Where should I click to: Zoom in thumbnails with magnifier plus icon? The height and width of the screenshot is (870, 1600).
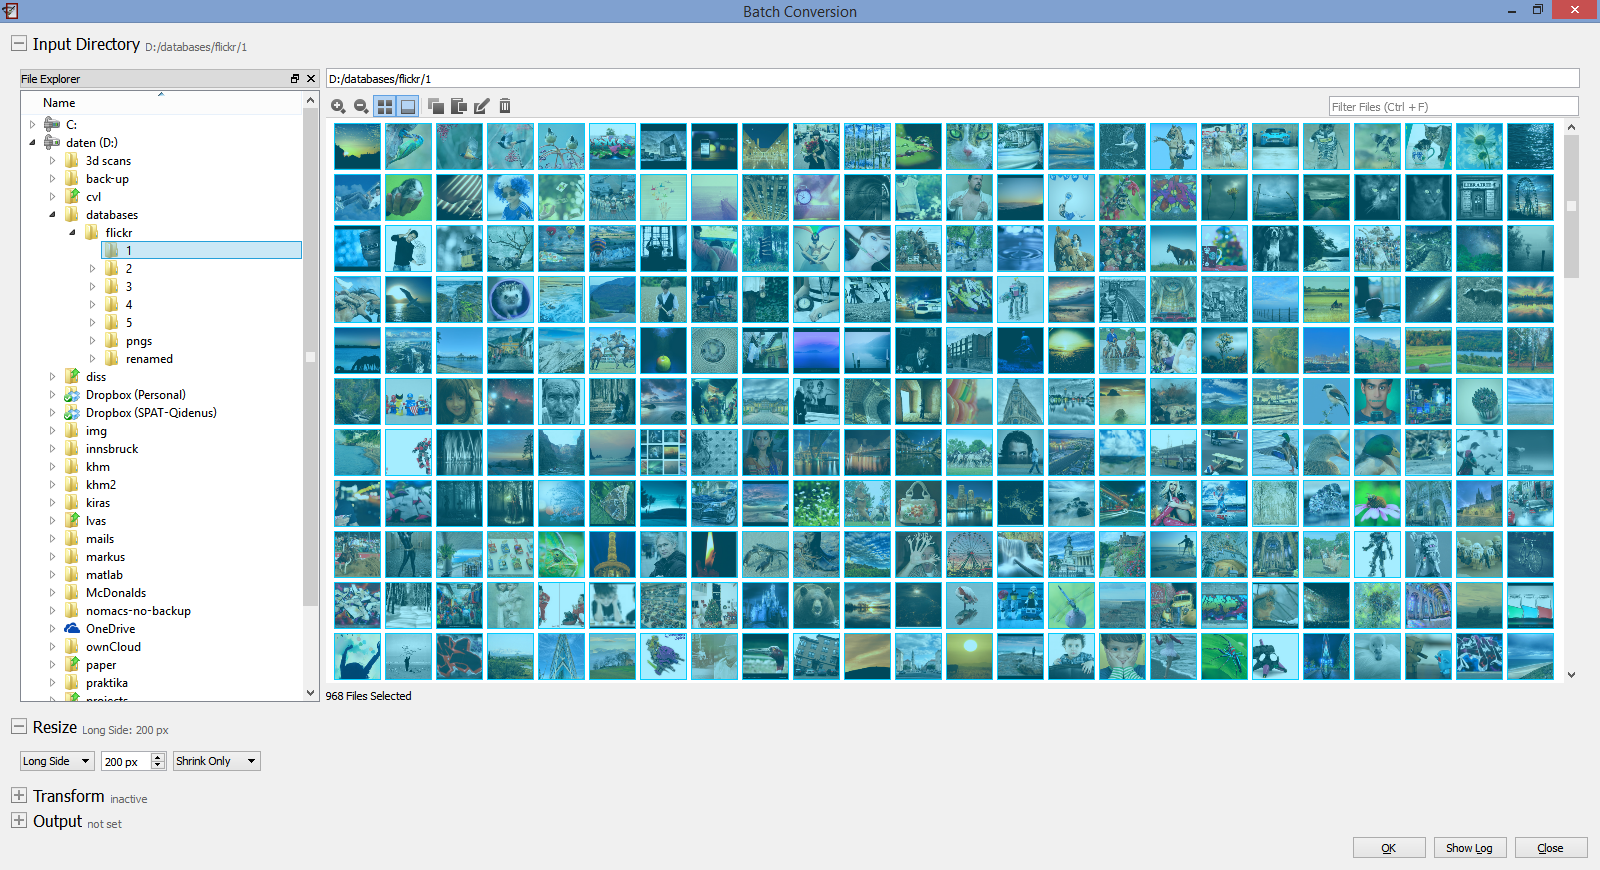coord(338,106)
